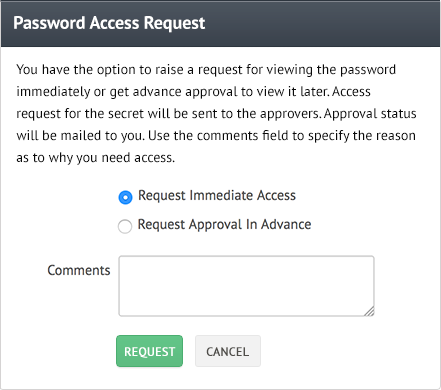Focus the Comments text area
This screenshot has width=441, height=390.
246,286
